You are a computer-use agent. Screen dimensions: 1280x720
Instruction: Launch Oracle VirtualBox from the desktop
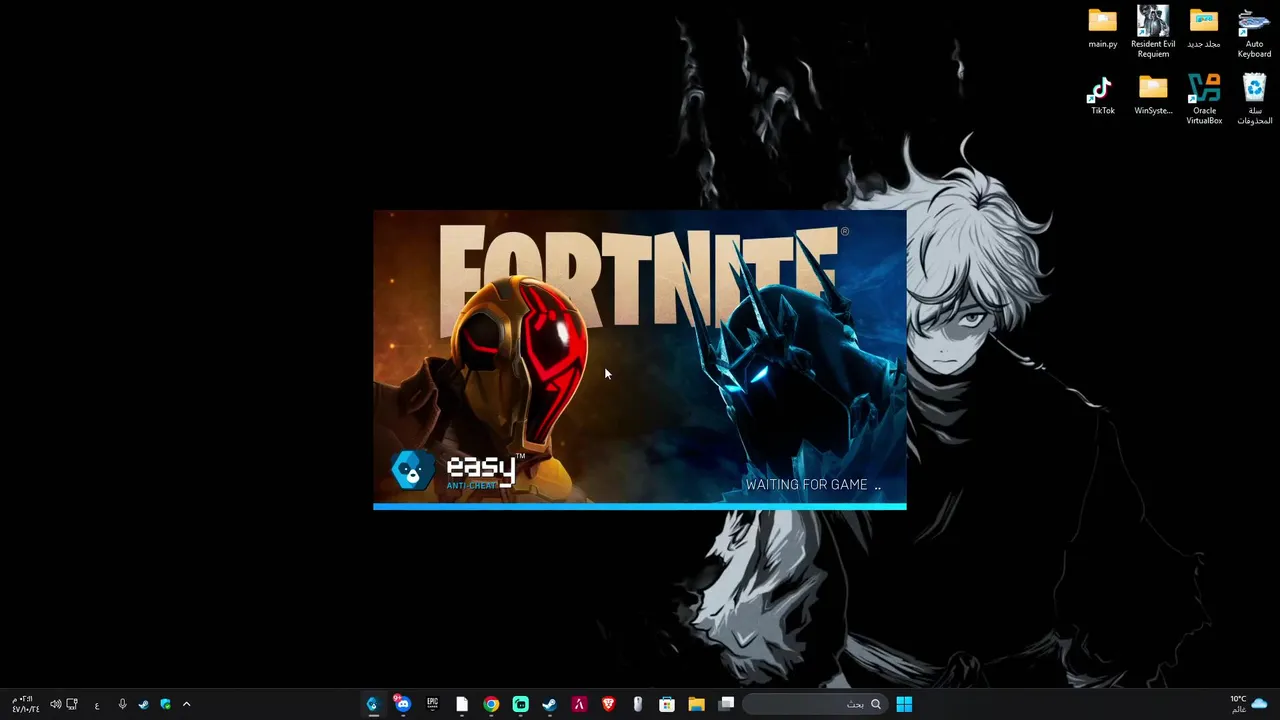tap(1204, 99)
